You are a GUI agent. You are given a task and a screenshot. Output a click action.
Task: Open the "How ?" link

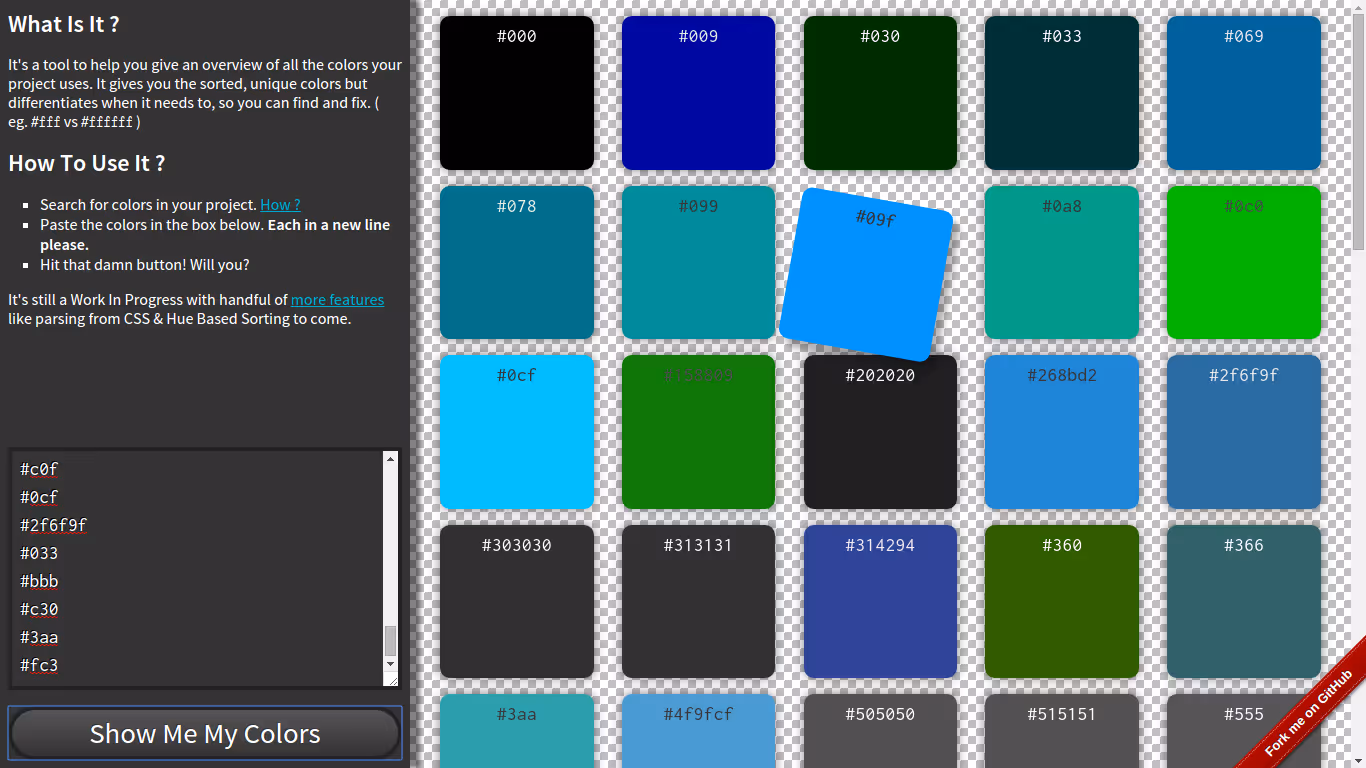pyautogui.click(x=280, y=205)
